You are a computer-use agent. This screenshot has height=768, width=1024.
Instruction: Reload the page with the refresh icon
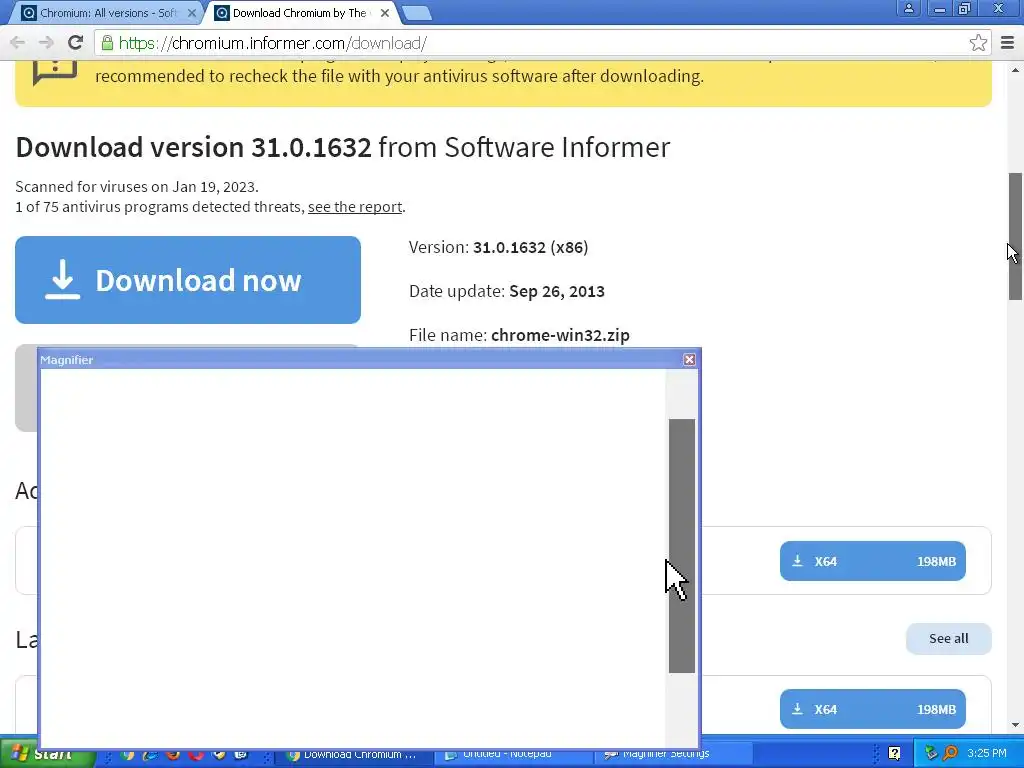click(75, 43)
